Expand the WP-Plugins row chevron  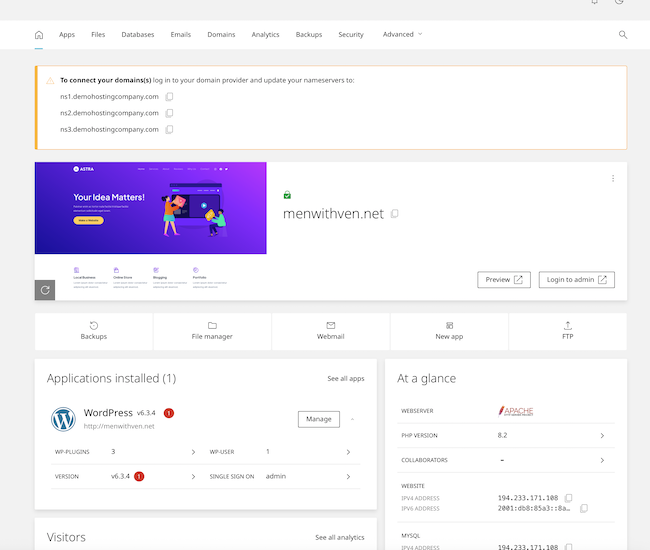pos(193,452)
